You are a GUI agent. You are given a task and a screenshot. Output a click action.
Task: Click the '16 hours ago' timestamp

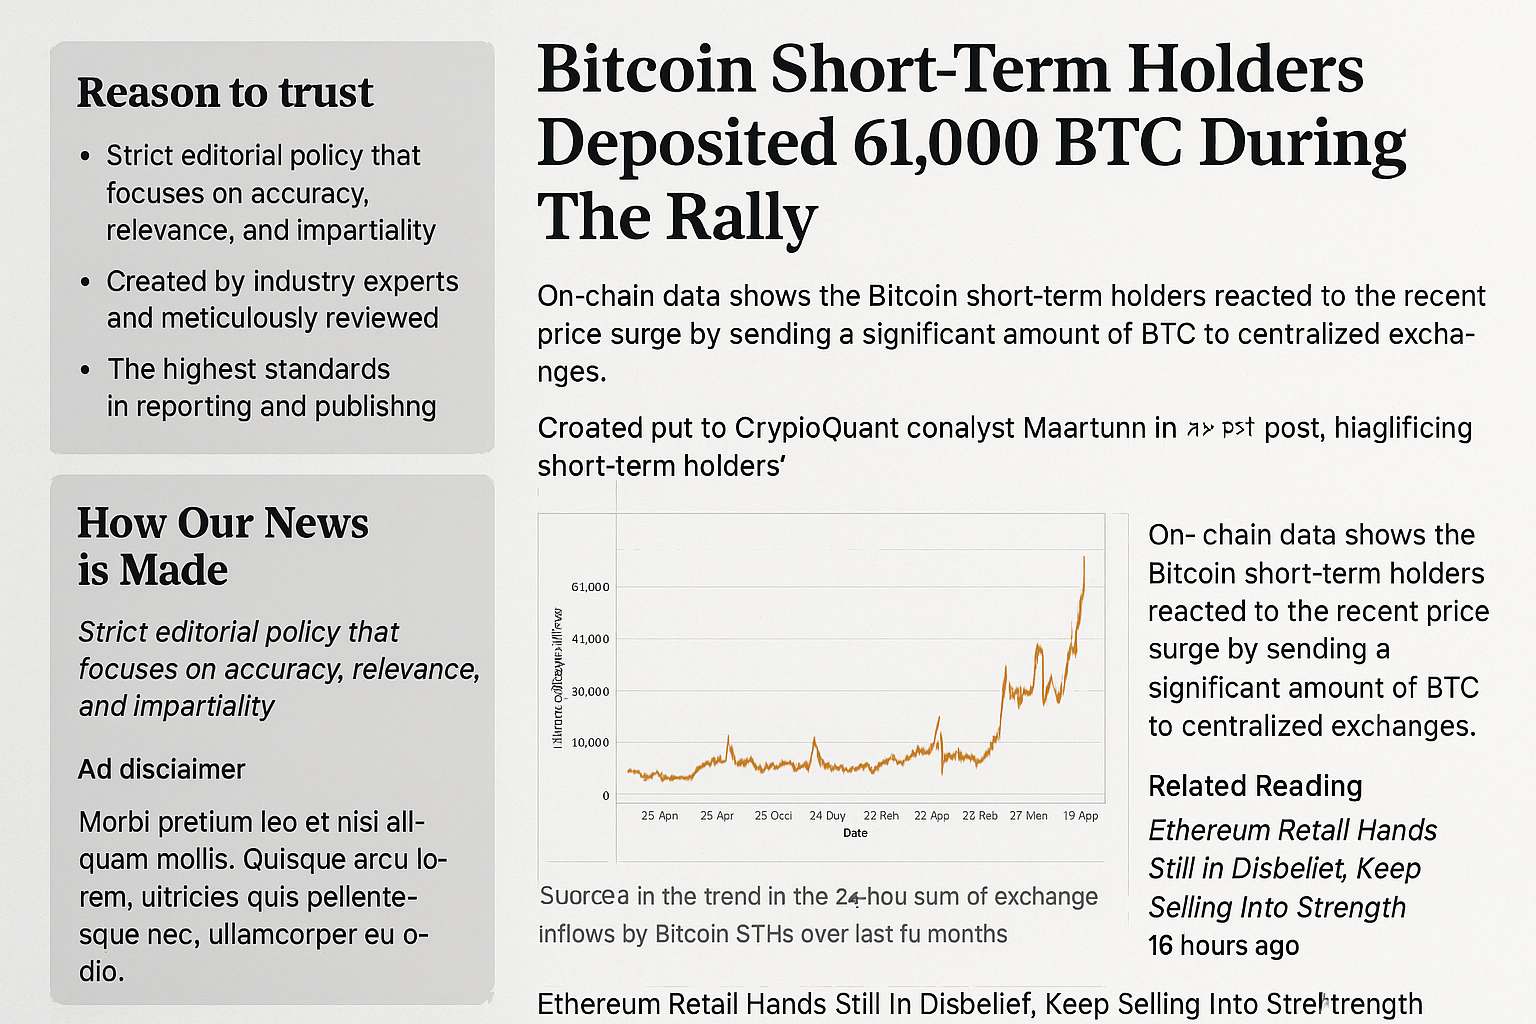(1223, 945)
